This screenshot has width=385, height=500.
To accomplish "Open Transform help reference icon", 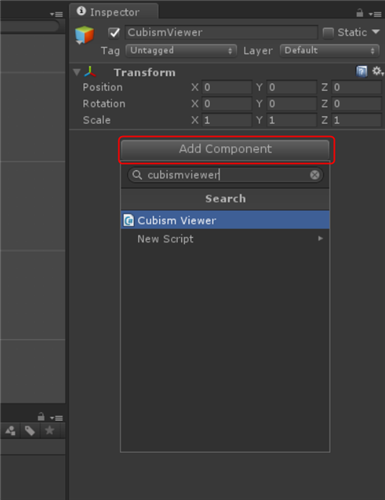I will click(361, 71).
